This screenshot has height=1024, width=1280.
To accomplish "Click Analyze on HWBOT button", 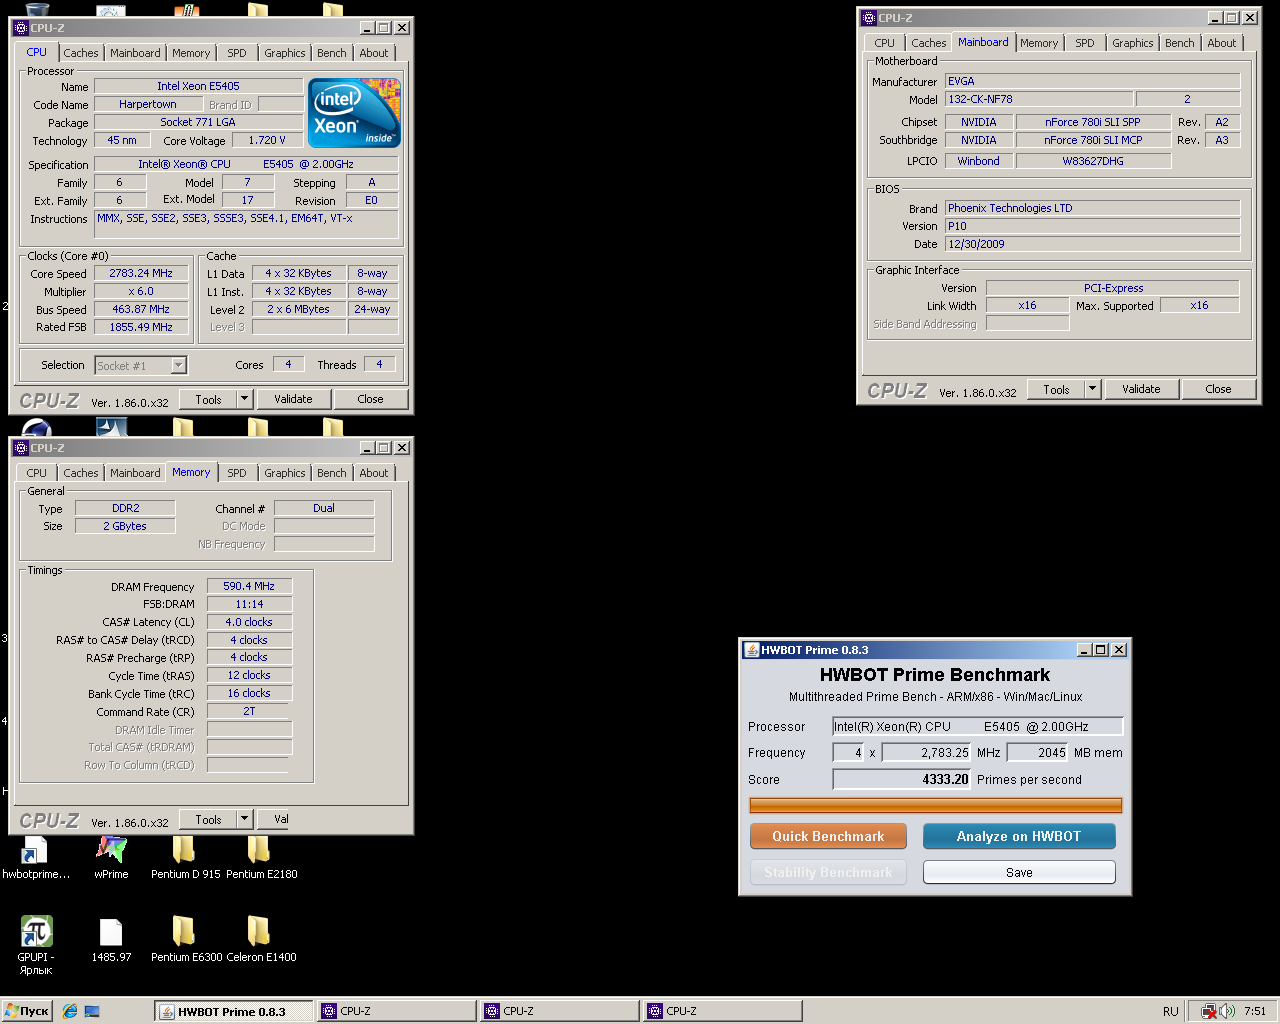I will [1019, 836].
